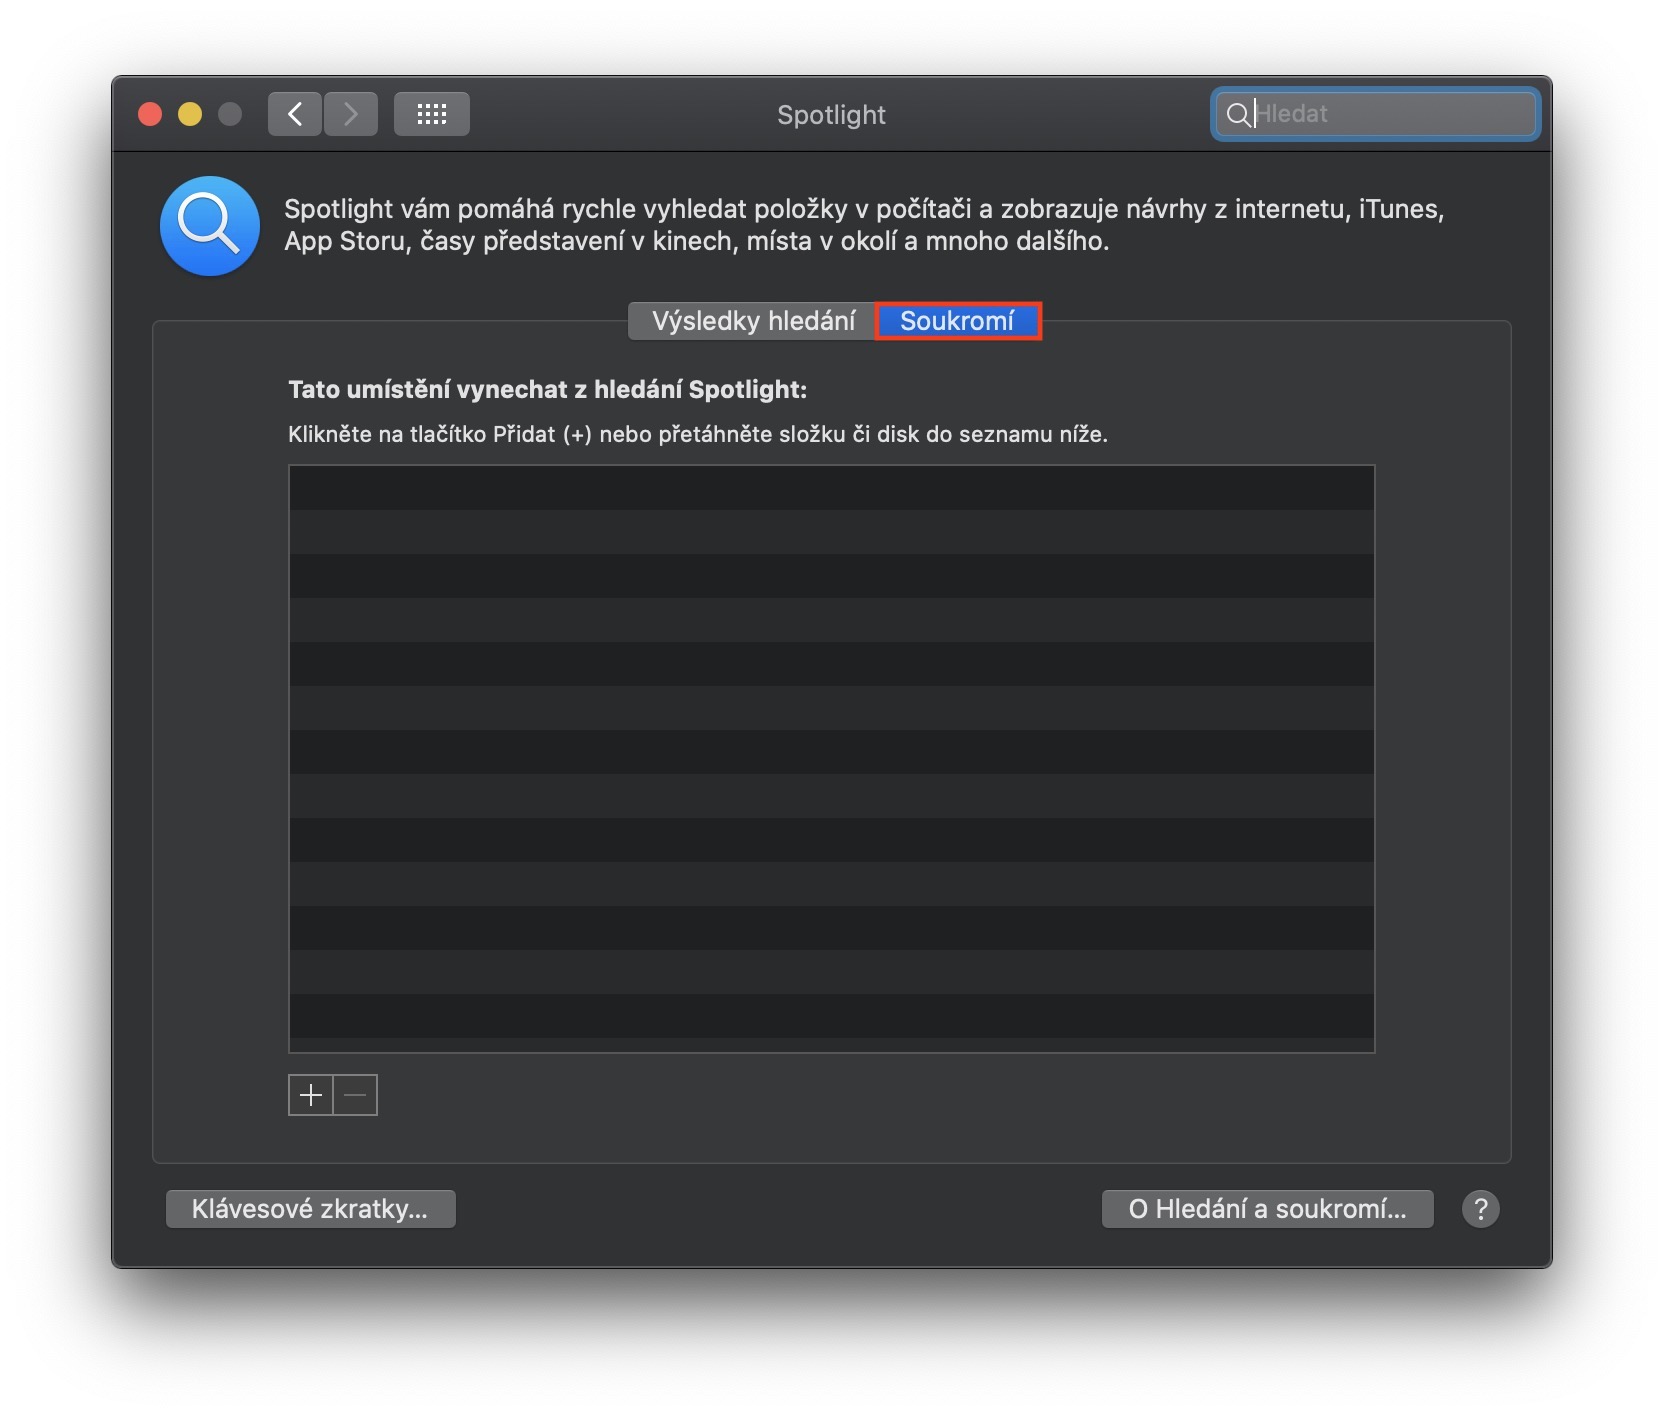This screenshot has width=1664, height=1416.
Task: Click the magnifier icon in search field
Action: pos(1237,114)
